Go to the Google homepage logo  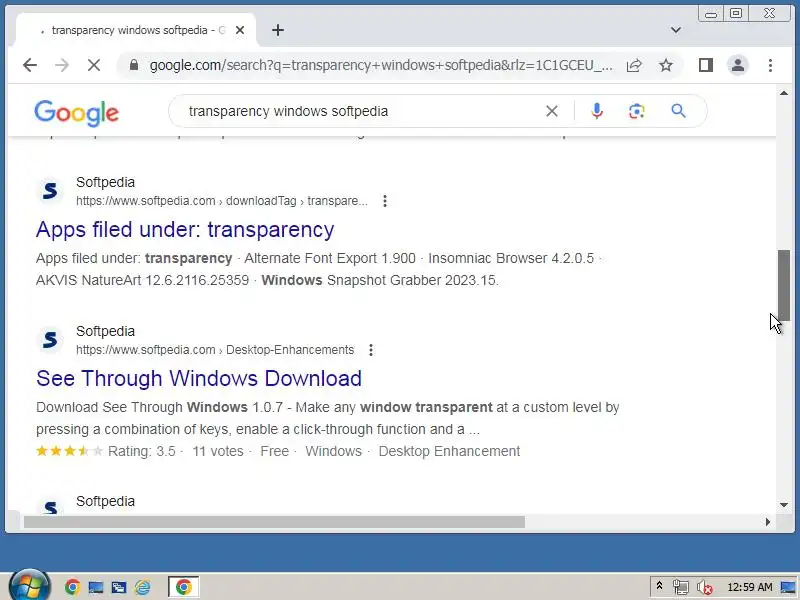click(x=77, y=113)
